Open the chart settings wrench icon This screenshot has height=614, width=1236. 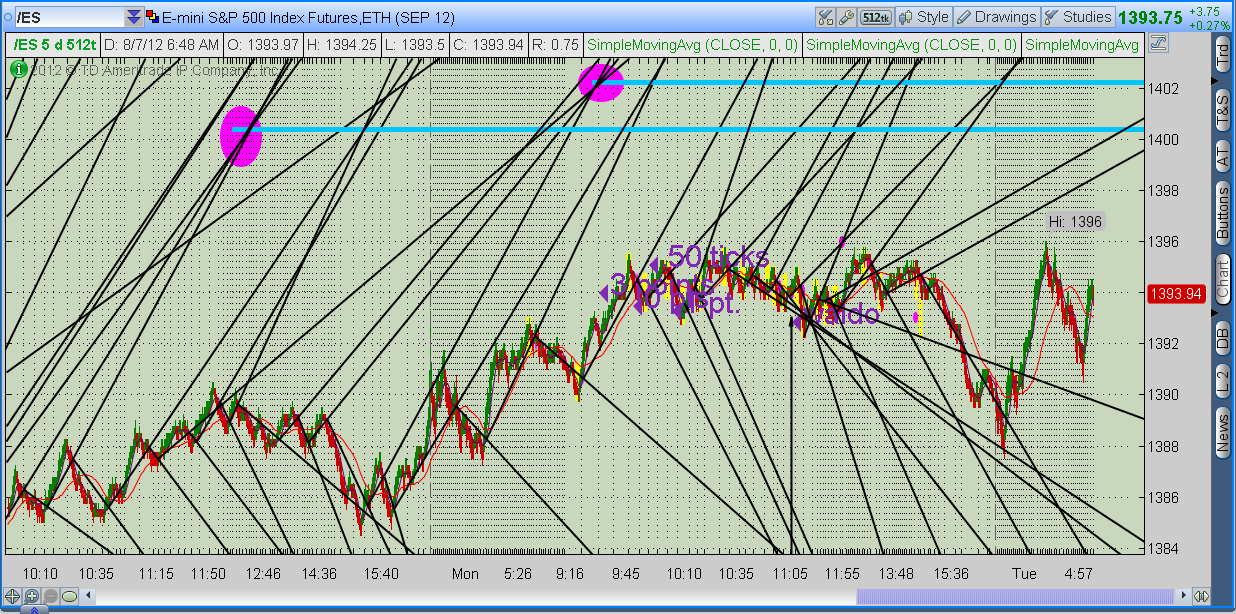pos(846,17)
